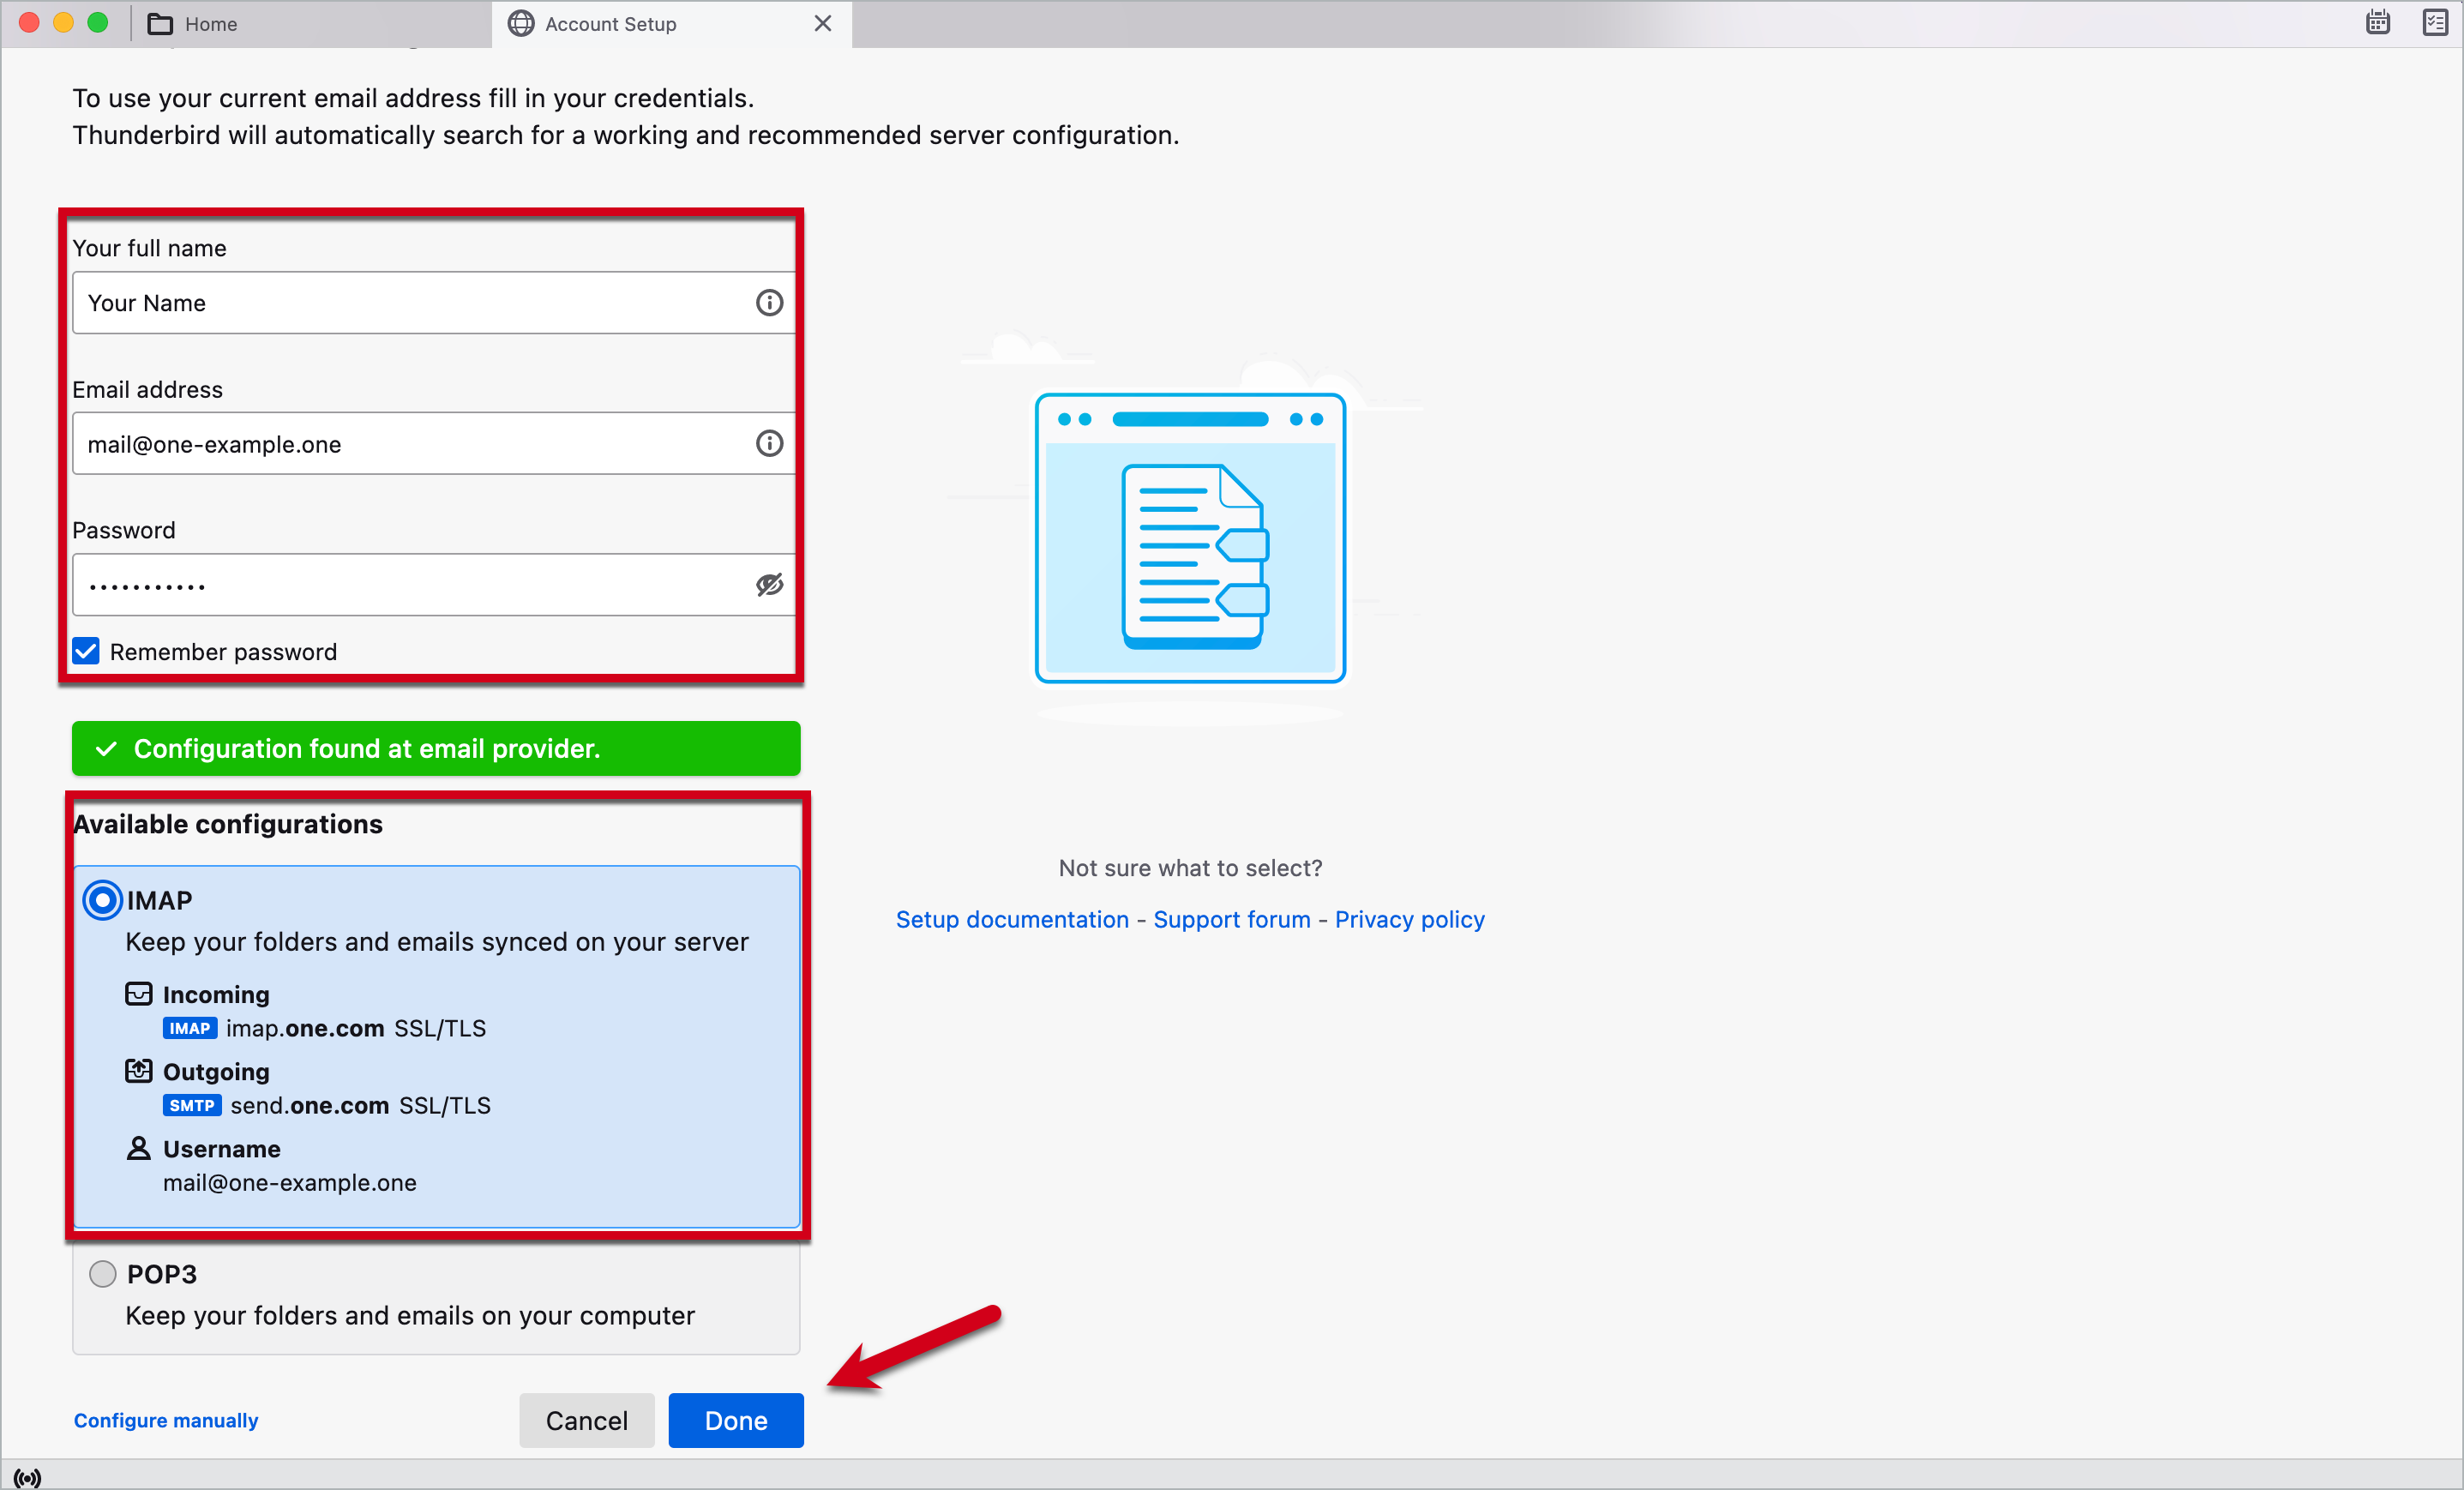Click the info icon beside Your full name field
The width and height of the screenshot is (2464, 1490).
click(x=768, y=302)
